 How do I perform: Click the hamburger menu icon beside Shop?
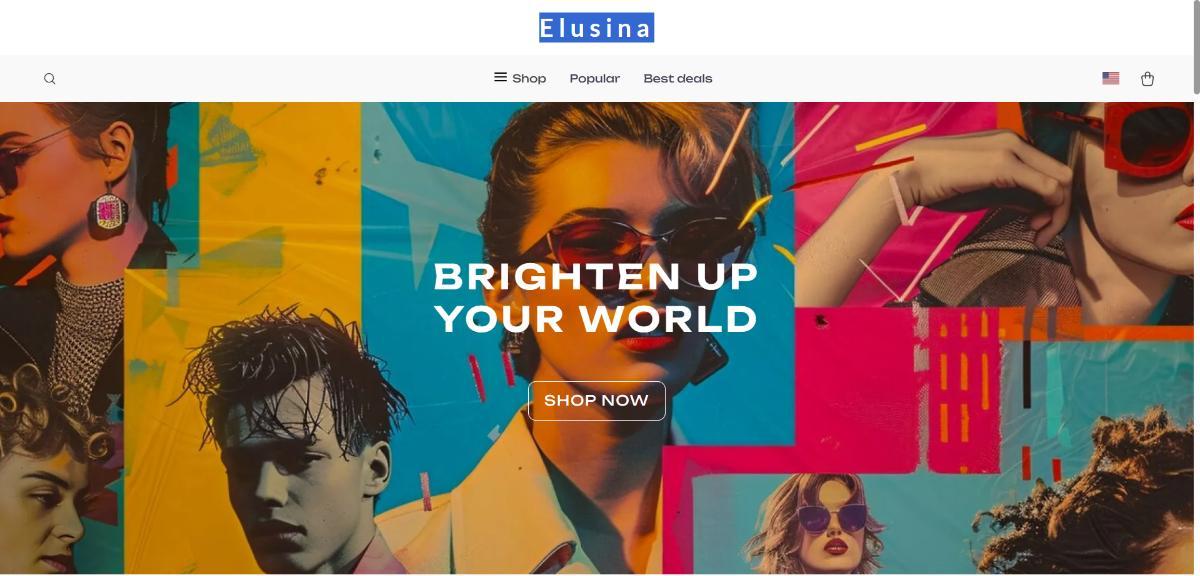[500, 77]
